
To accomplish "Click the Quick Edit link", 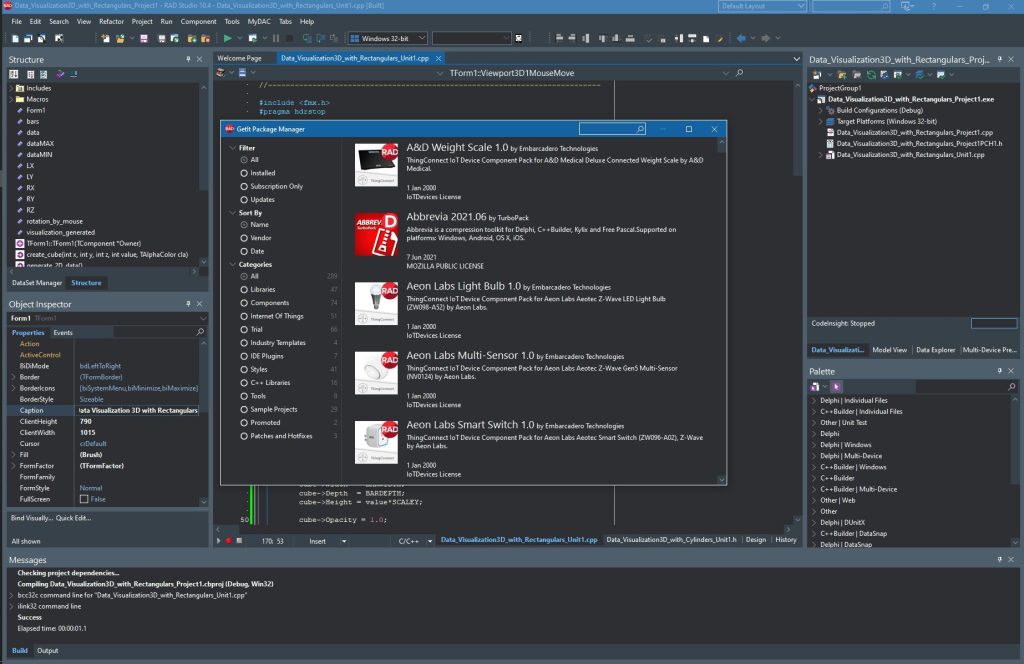I will pos(73,518).
